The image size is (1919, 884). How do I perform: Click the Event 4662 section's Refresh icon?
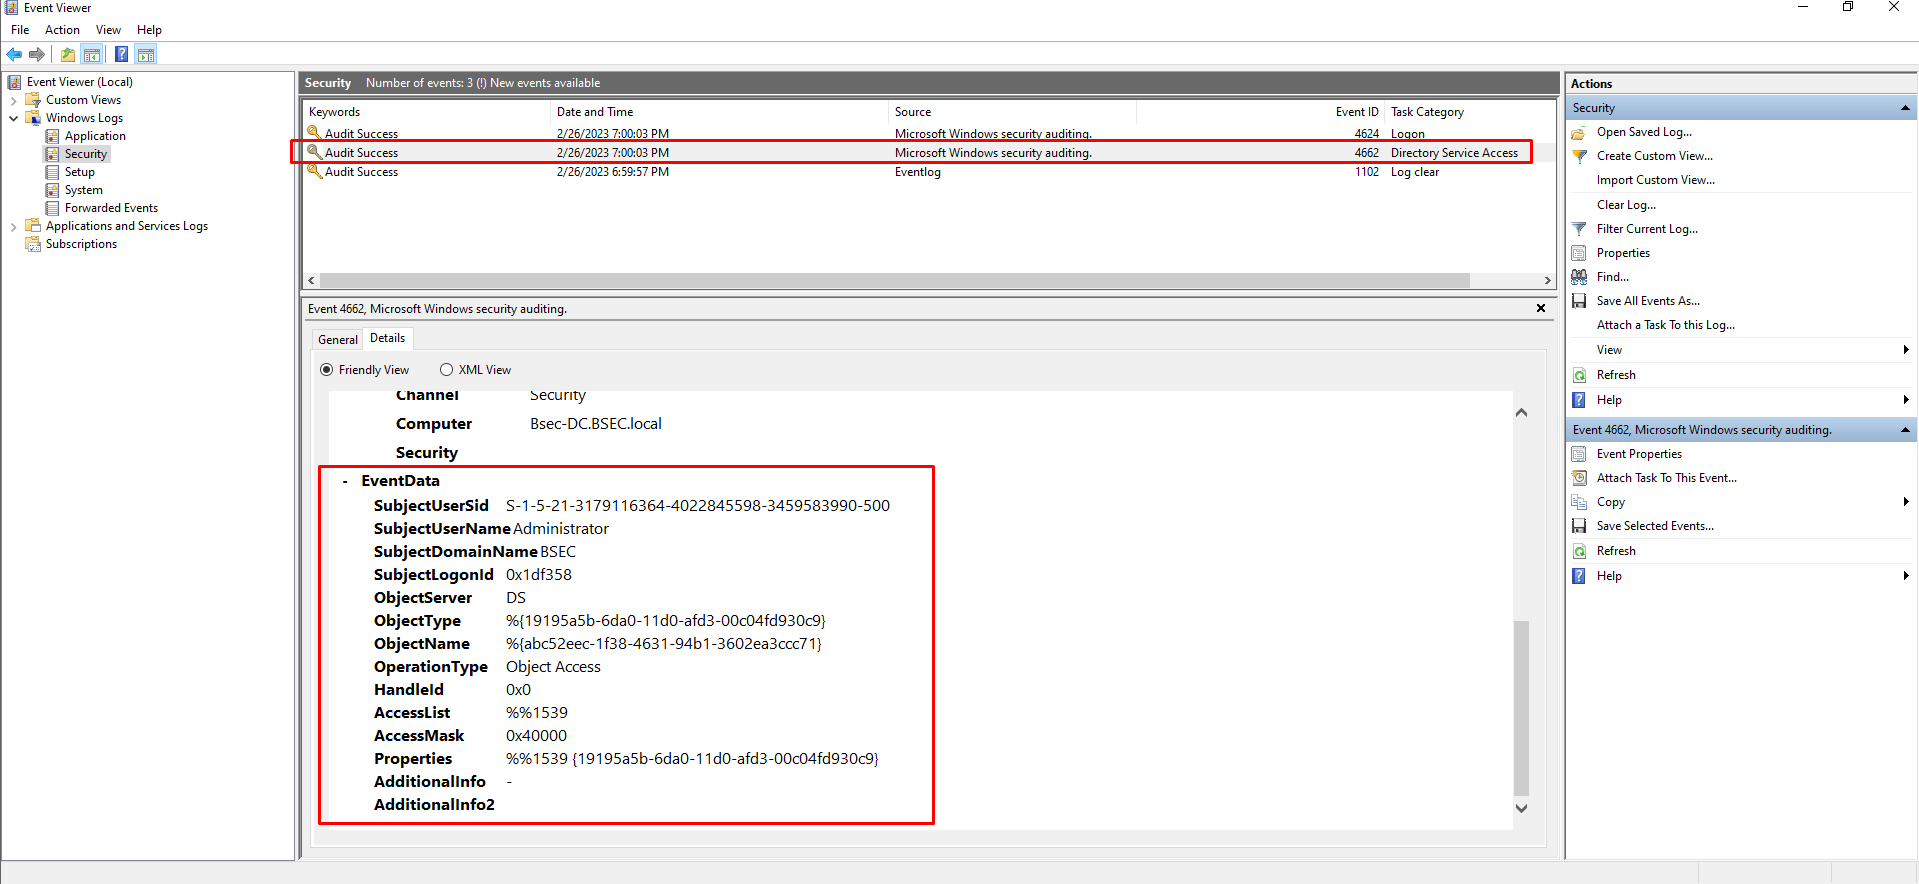click(x=1579, y=551)
